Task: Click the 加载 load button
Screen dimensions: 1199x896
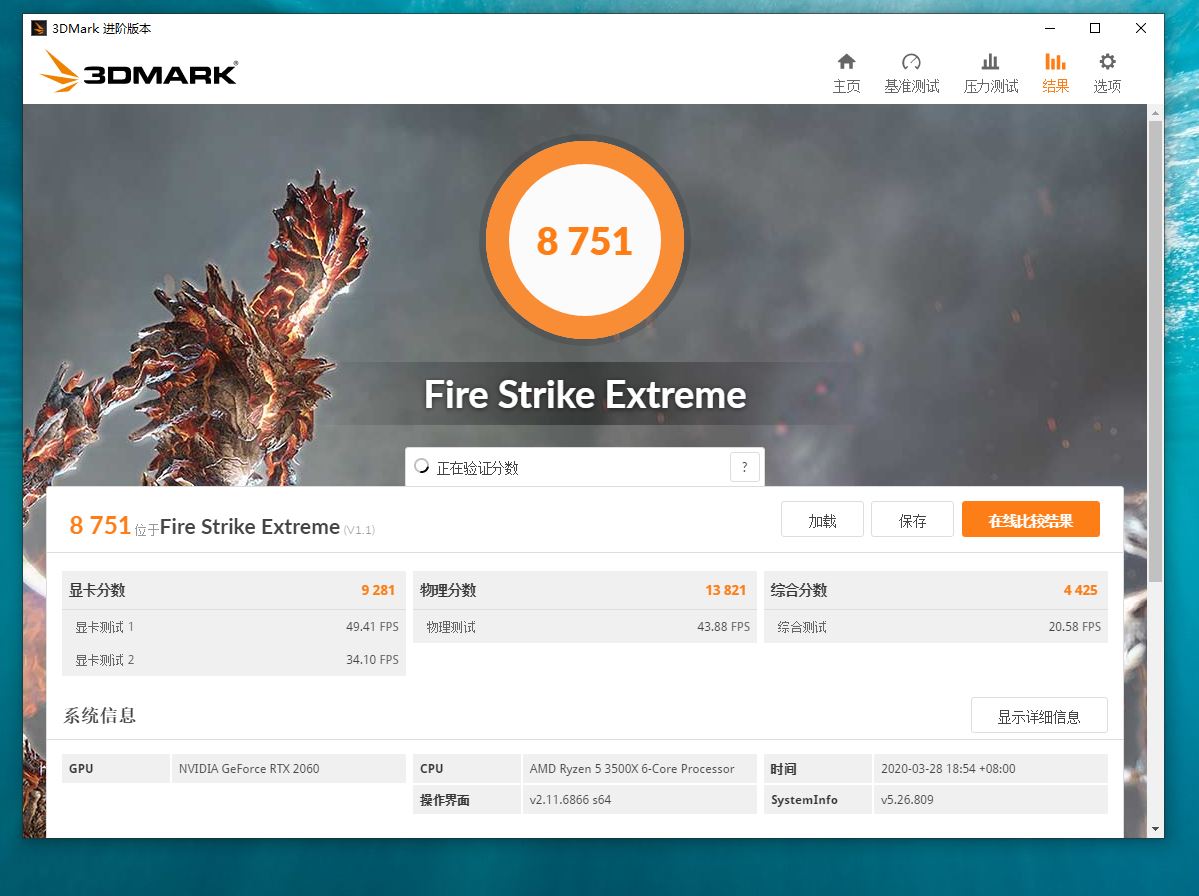Action: [822, 520]
